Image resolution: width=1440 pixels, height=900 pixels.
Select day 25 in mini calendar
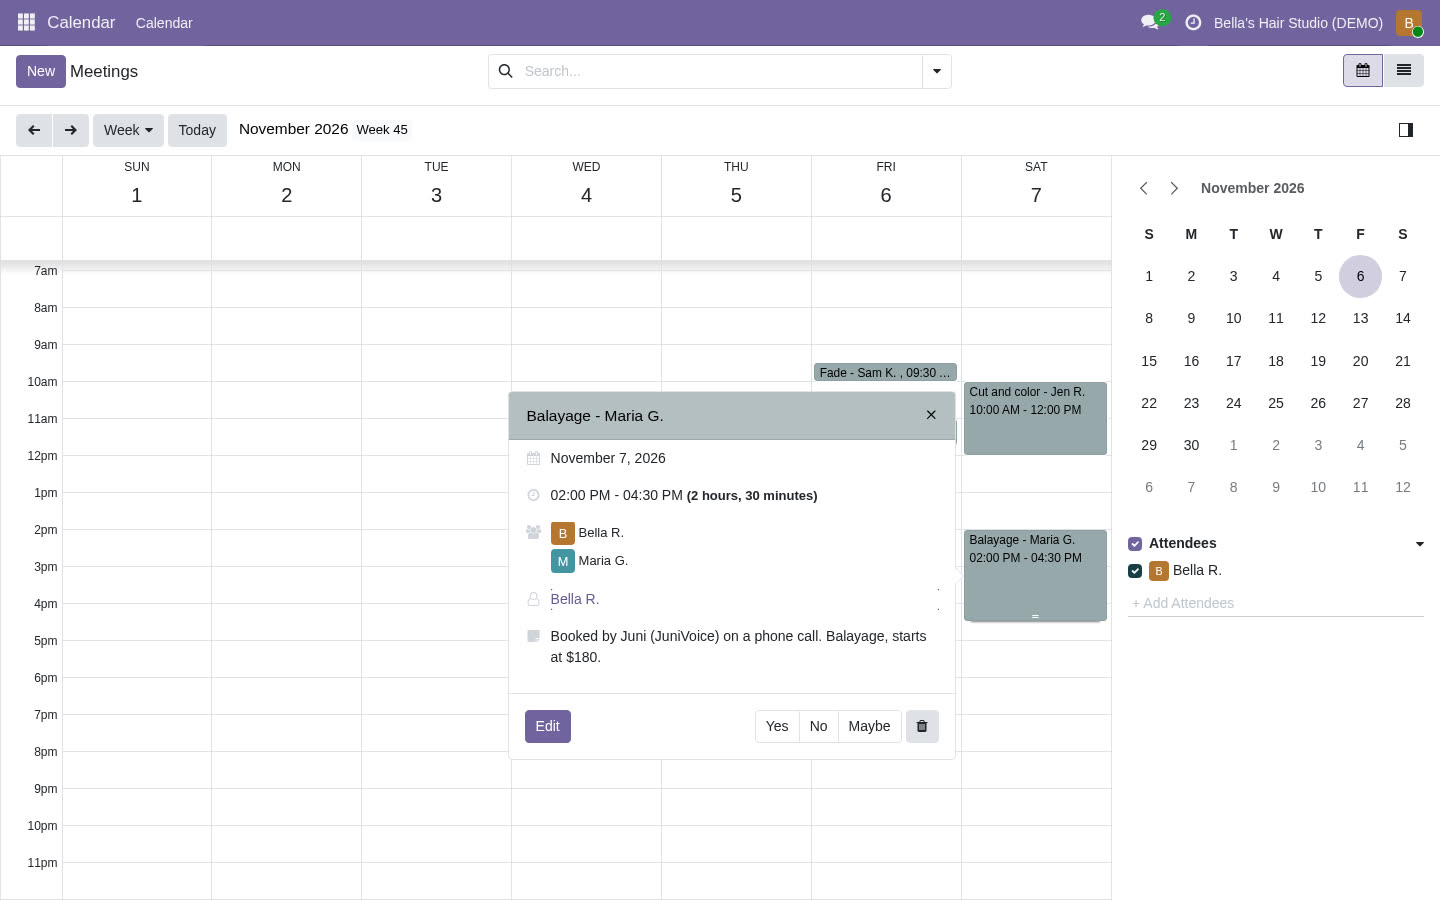pos(1276,403)
